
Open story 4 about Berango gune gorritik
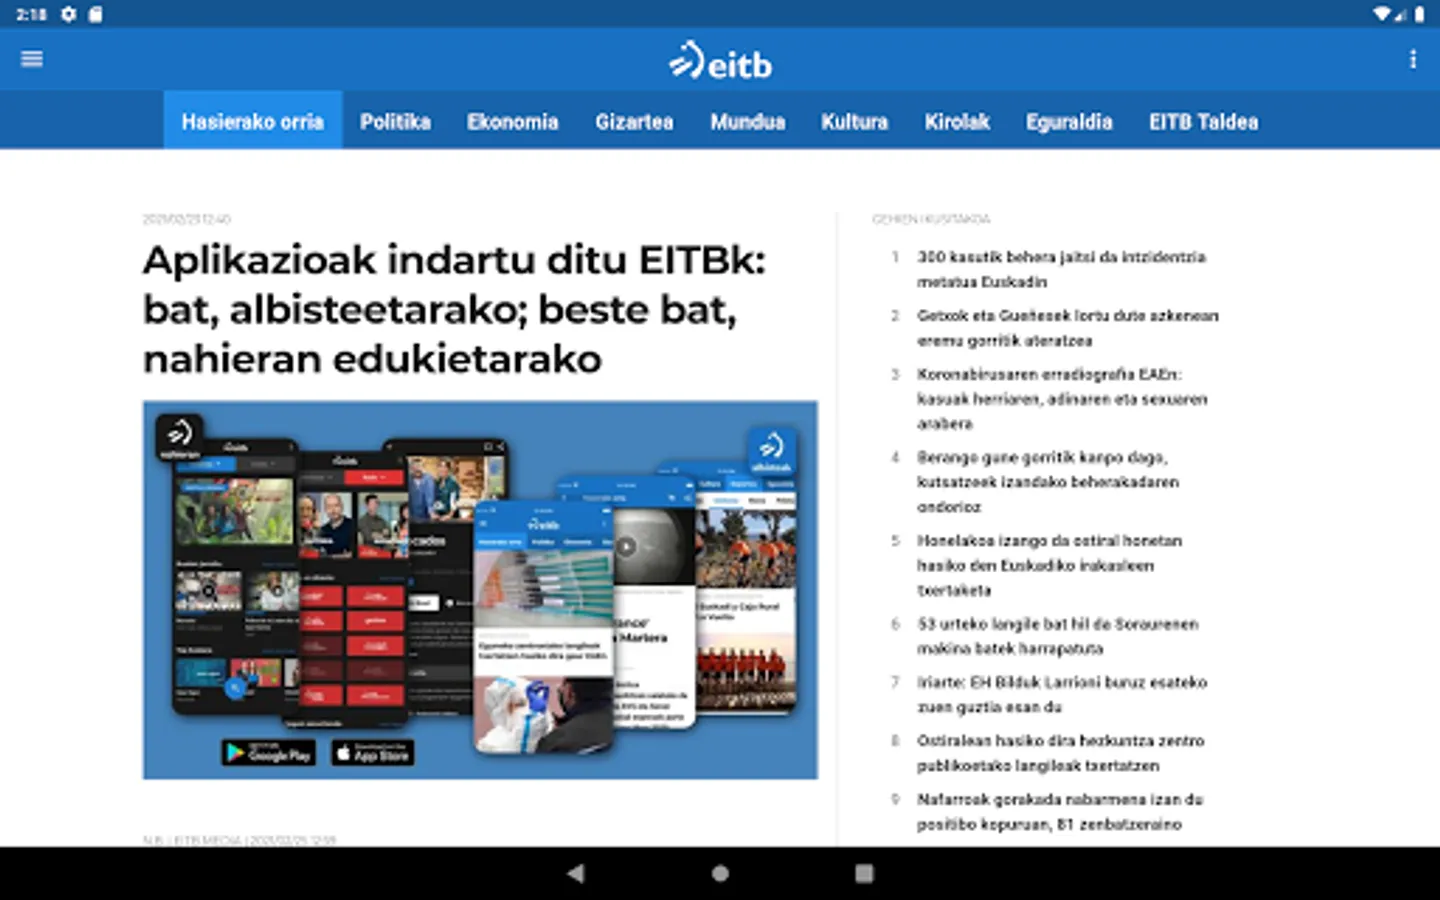(x=1048, y=482)
